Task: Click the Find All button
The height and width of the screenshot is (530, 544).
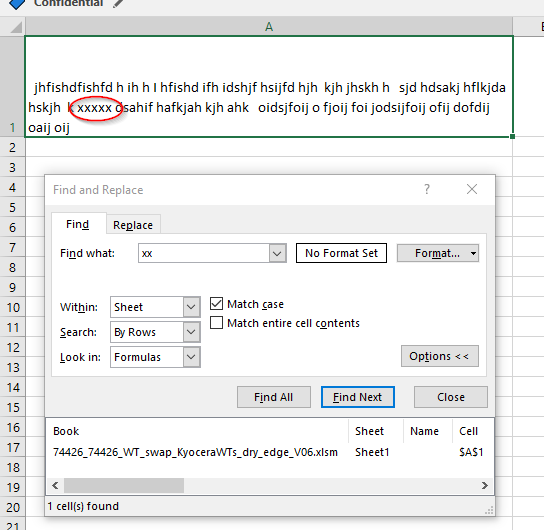Action: [274, 397]
